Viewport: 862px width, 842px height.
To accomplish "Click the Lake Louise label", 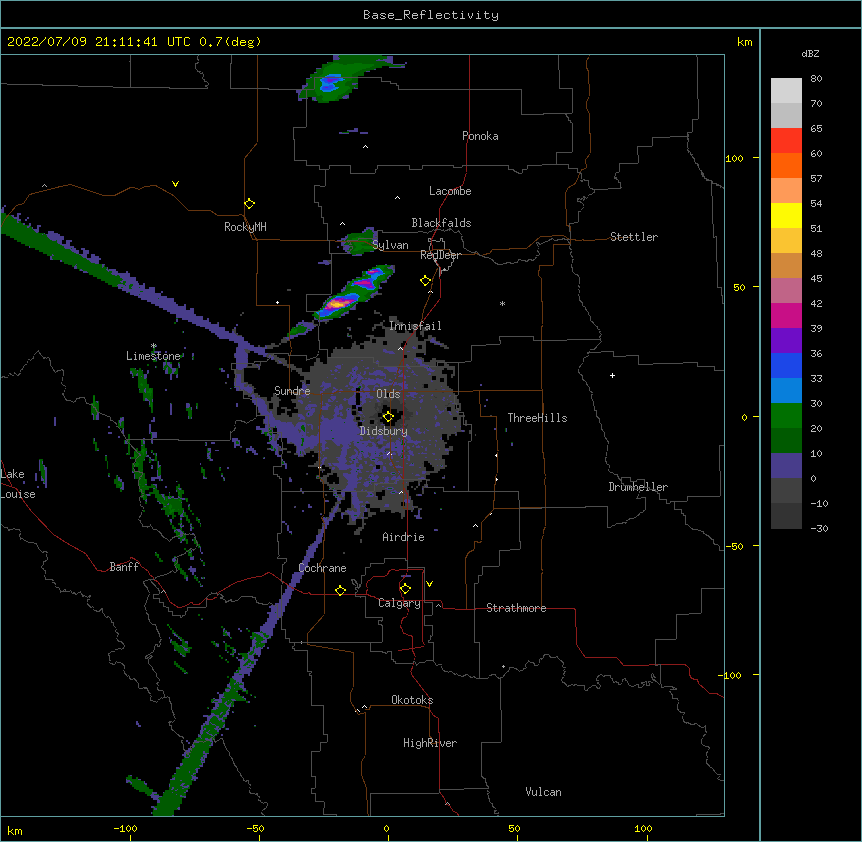I will click(18, 484).
